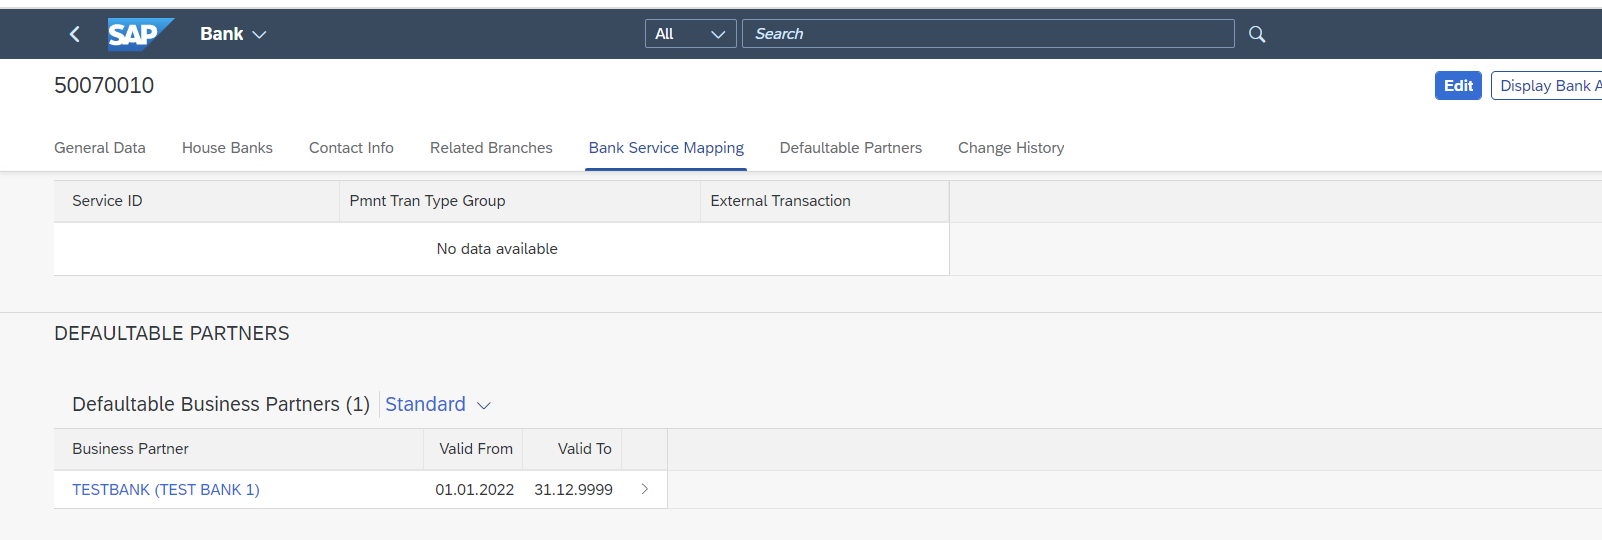Open the Contact Info tab
1602x540 pixels.
pyautogui.click(x=351, y=147)
